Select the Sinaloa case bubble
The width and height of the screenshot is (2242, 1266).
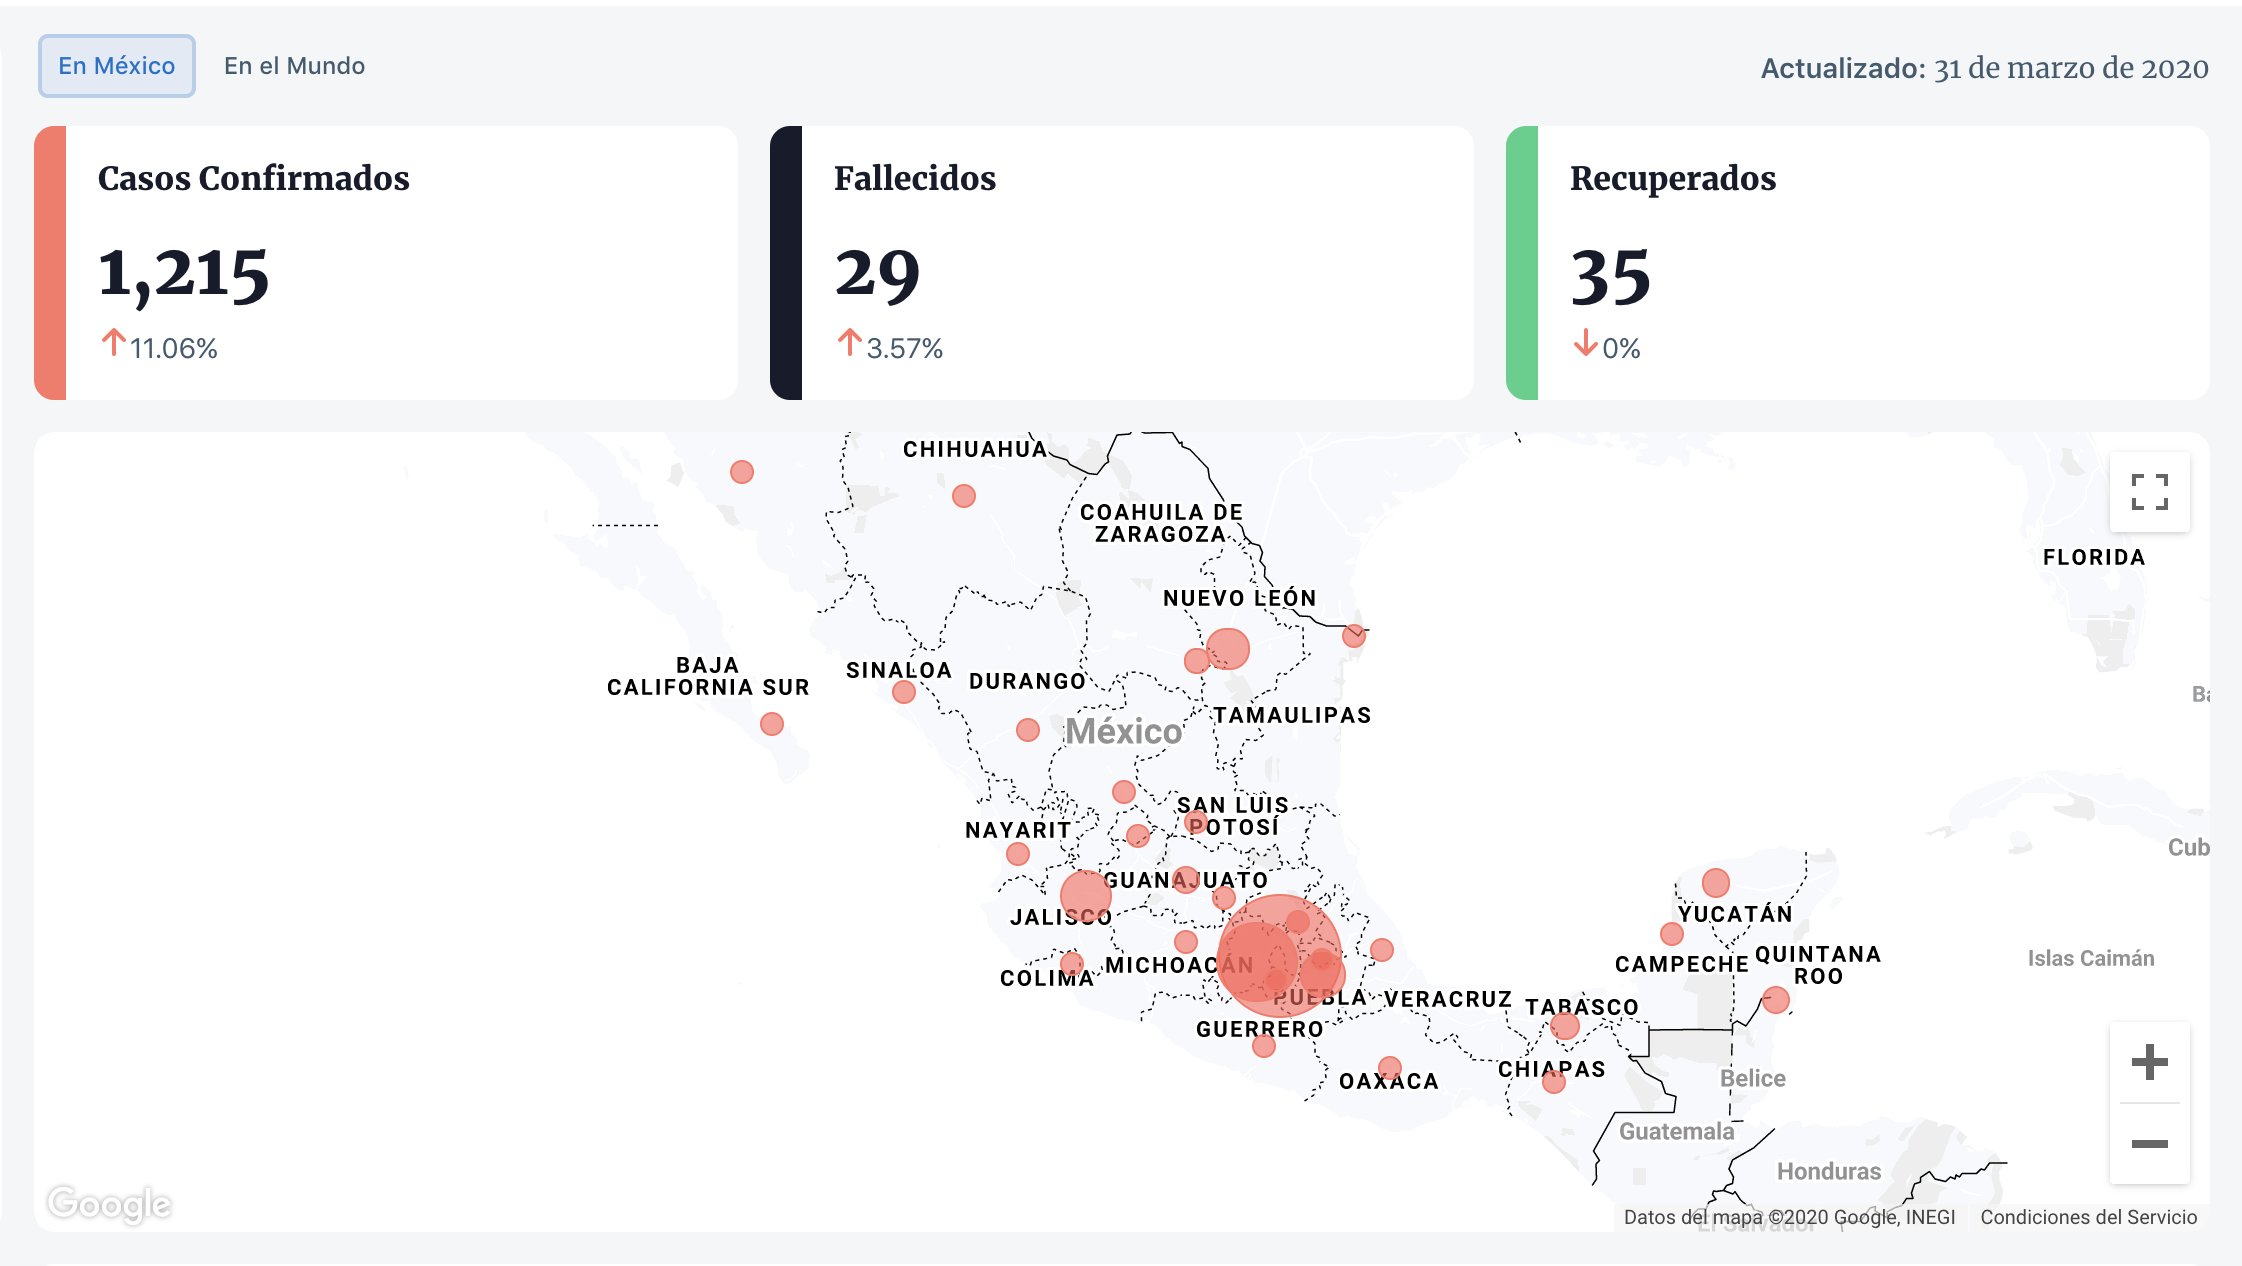click(x=904, y=692)
